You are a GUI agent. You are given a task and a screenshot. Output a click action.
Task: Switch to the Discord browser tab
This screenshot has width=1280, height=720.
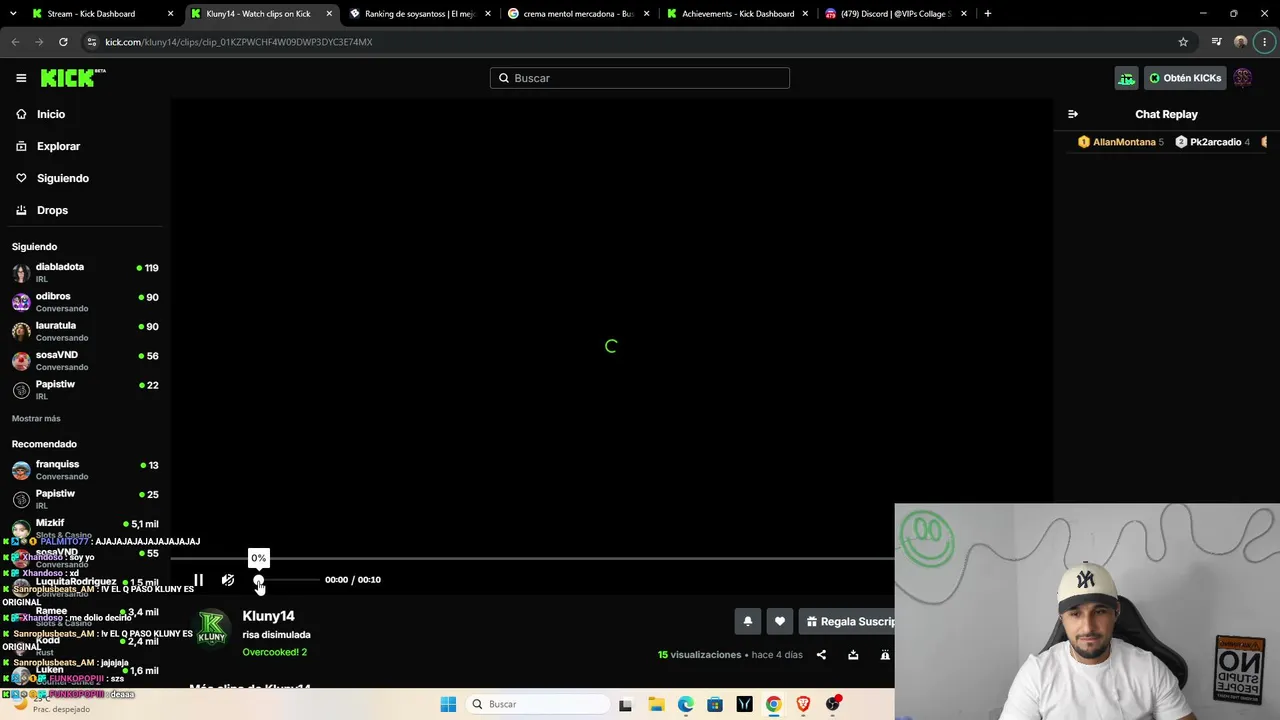897,14
